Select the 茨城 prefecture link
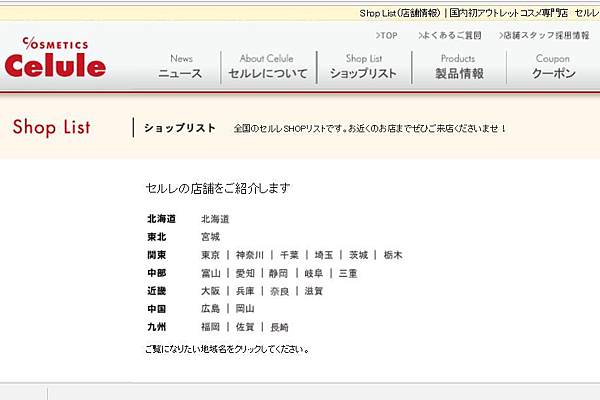 point(358,255)
